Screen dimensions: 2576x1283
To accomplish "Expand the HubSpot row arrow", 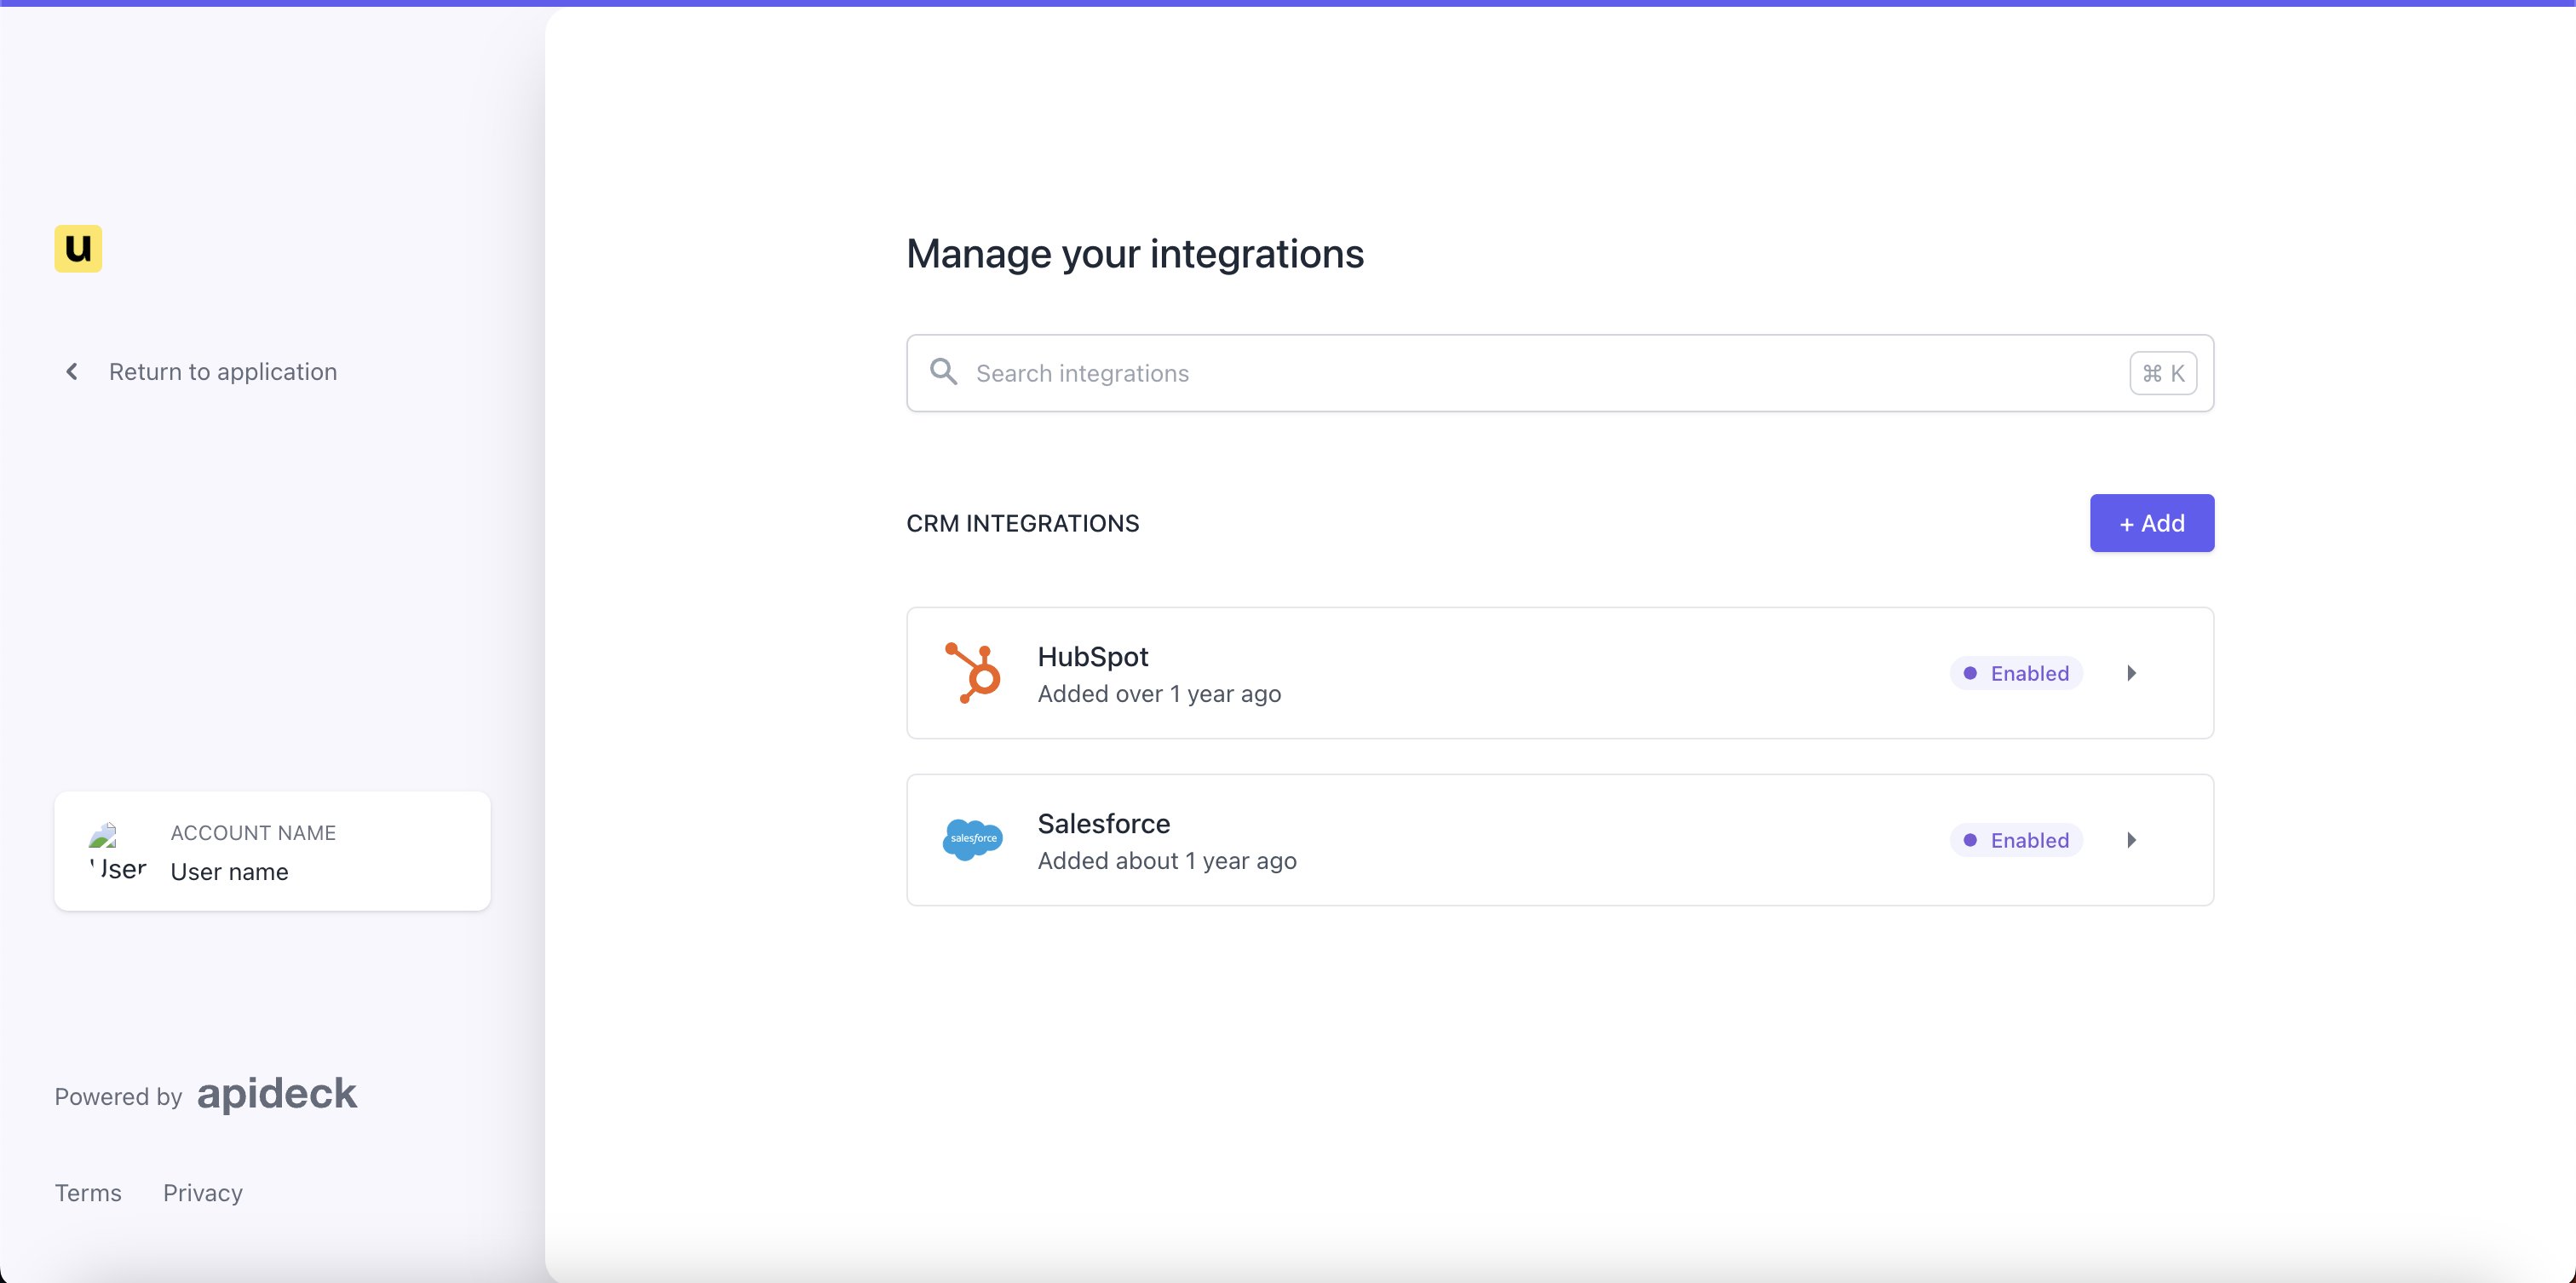I will (x=2131, y=673).
